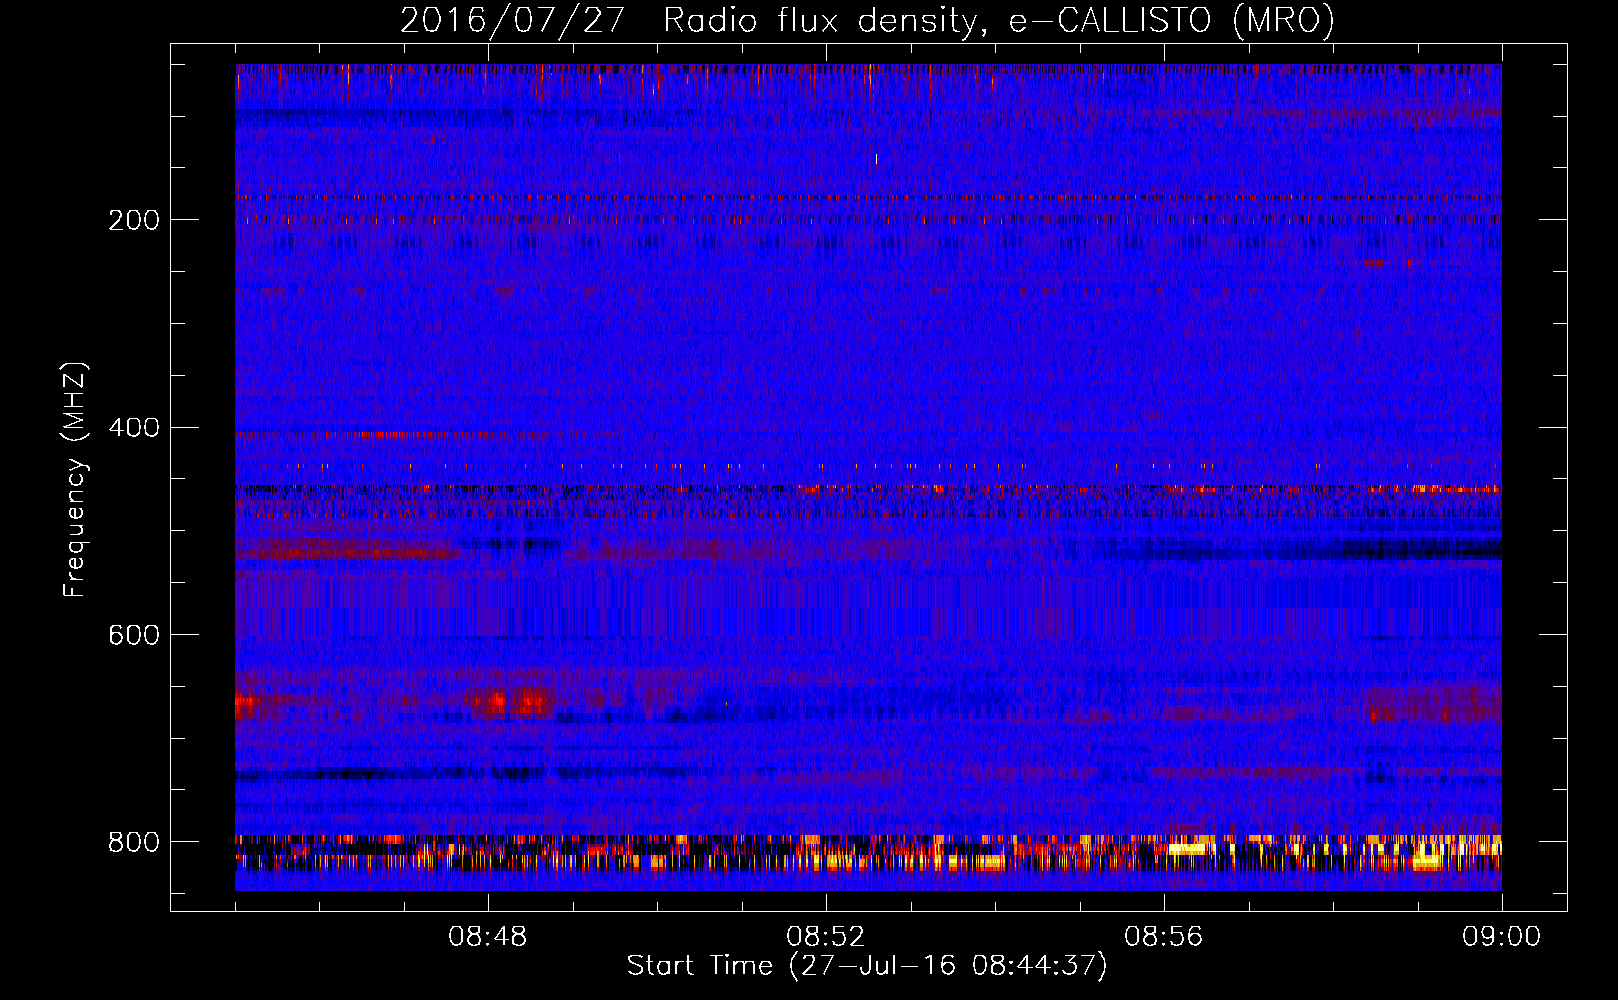The width and height of the screenshot is (1618, 1000).
Task: Click the "08:56" time tick label
Action: click(1164, 937)
